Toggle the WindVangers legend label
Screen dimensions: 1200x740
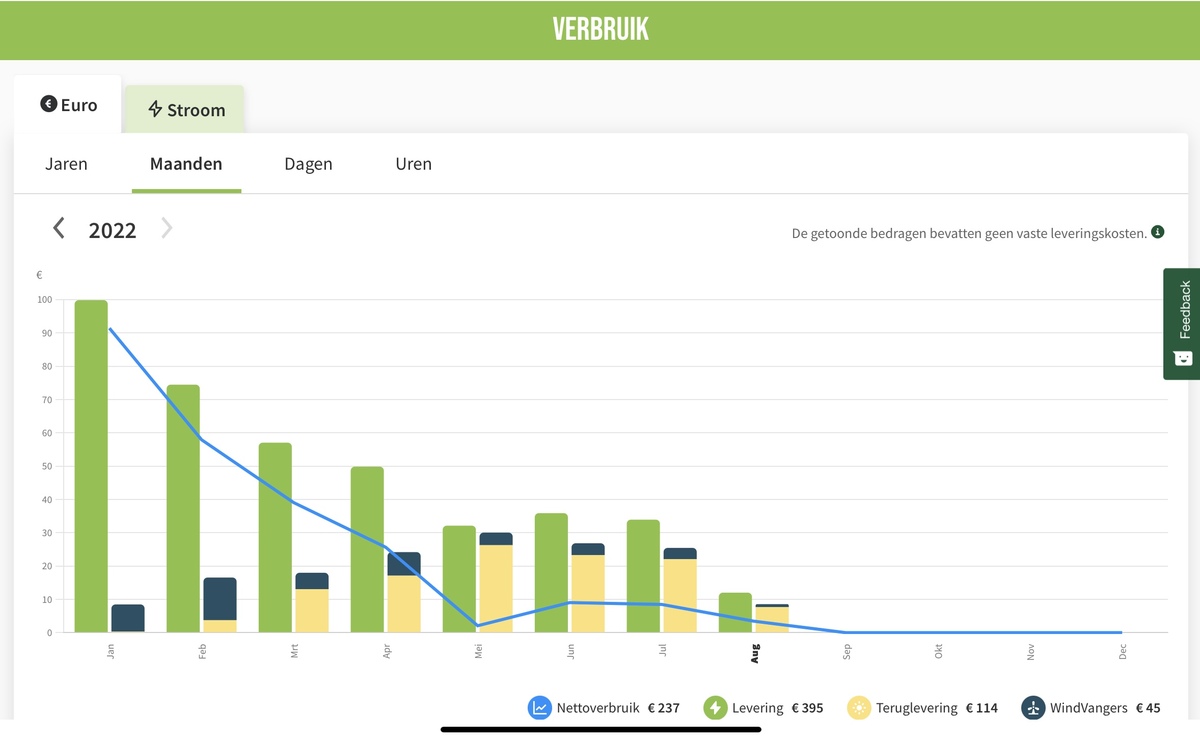click(1088, 708)
